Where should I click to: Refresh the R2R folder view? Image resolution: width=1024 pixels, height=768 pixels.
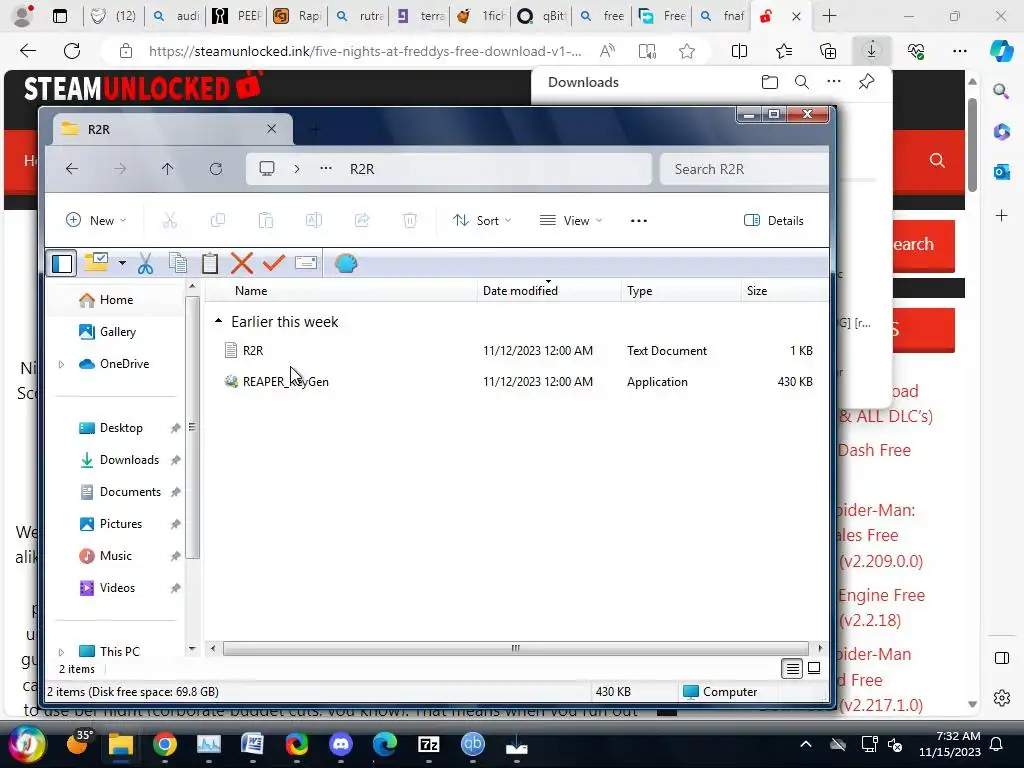(x=216, y=169)
